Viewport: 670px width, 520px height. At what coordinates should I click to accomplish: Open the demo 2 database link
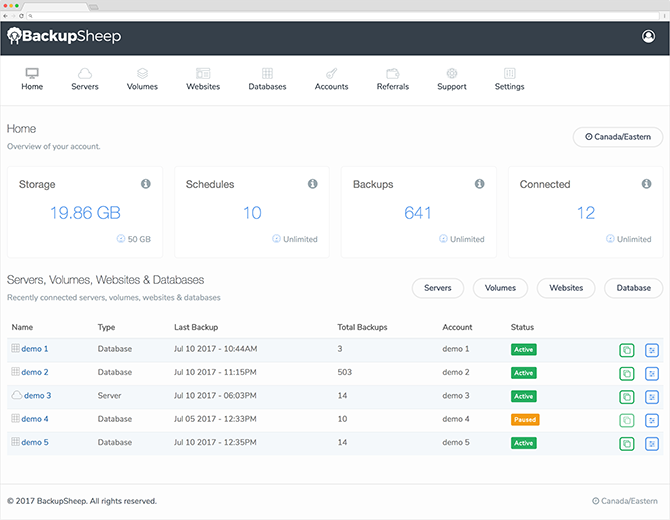click(35, 372)
